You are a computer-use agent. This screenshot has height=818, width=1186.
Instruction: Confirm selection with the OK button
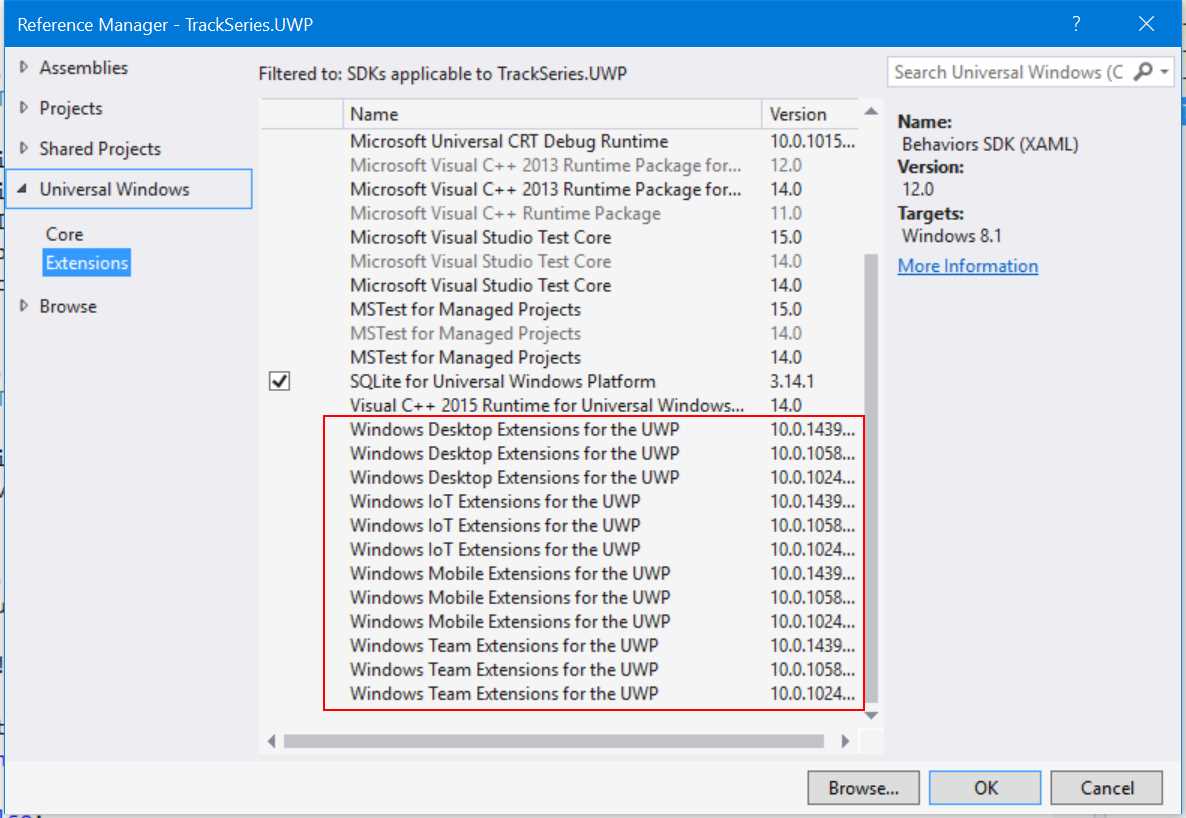coord(985,788)
